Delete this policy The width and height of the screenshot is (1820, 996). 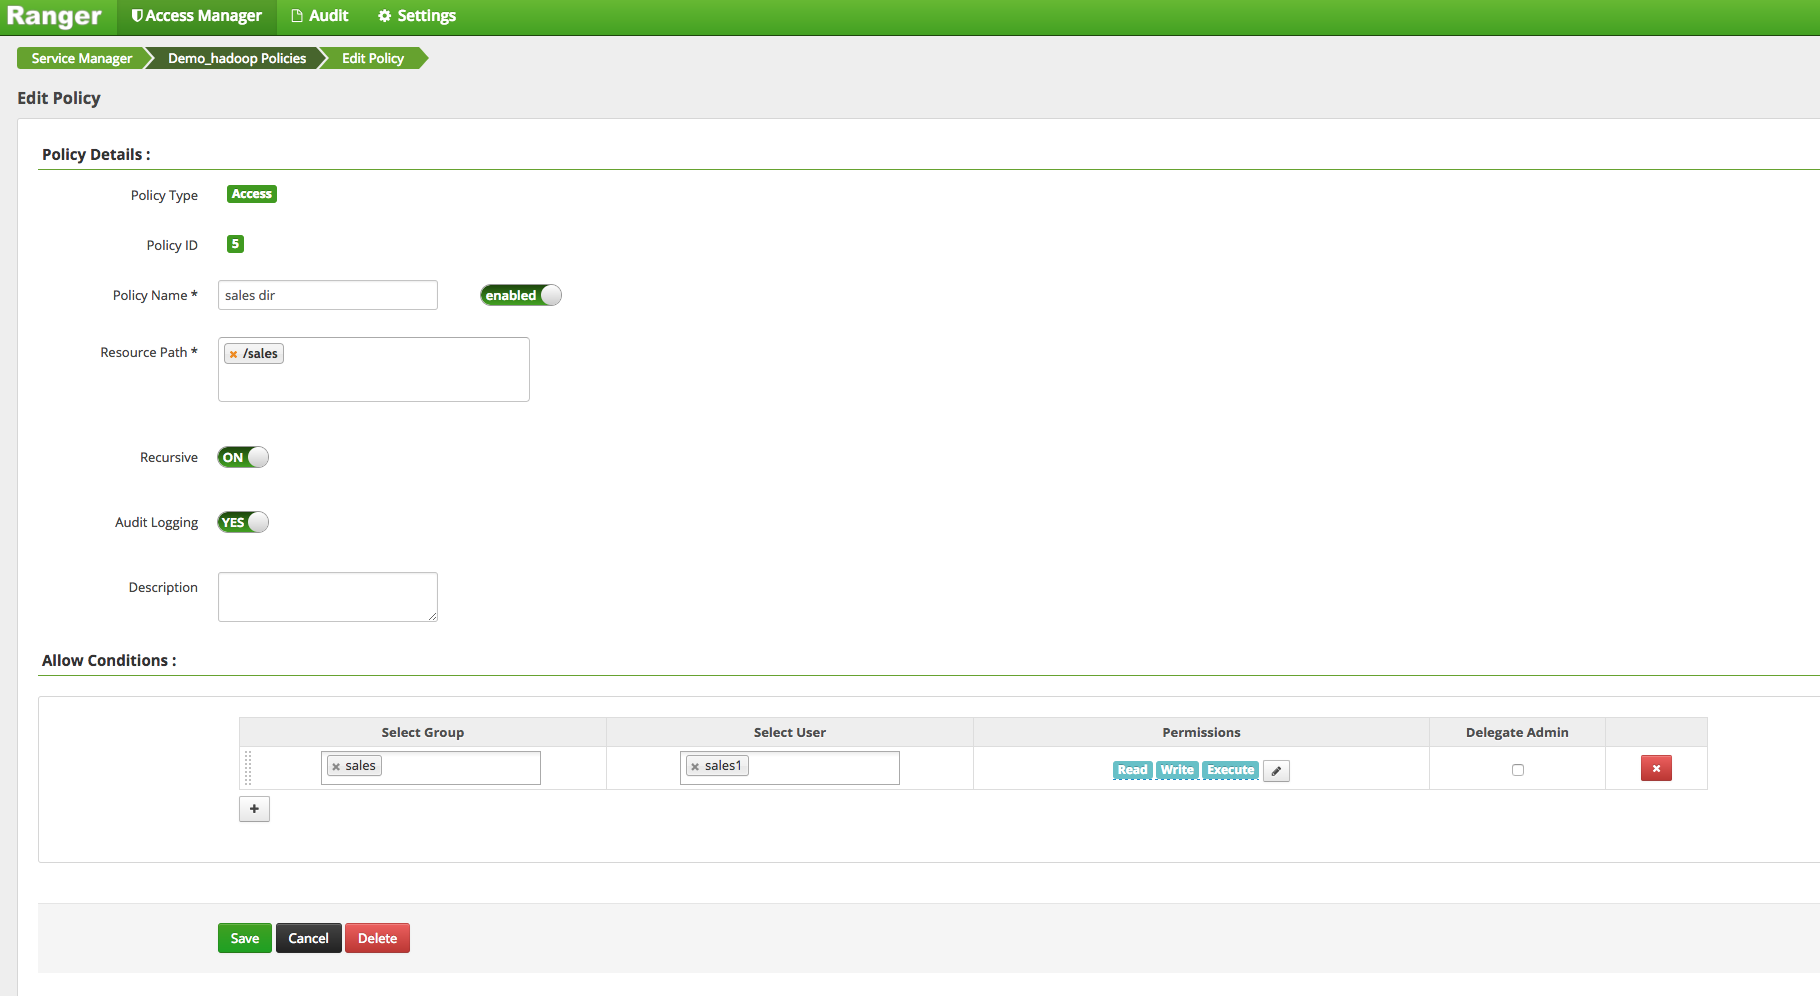[x=377, y=937]
